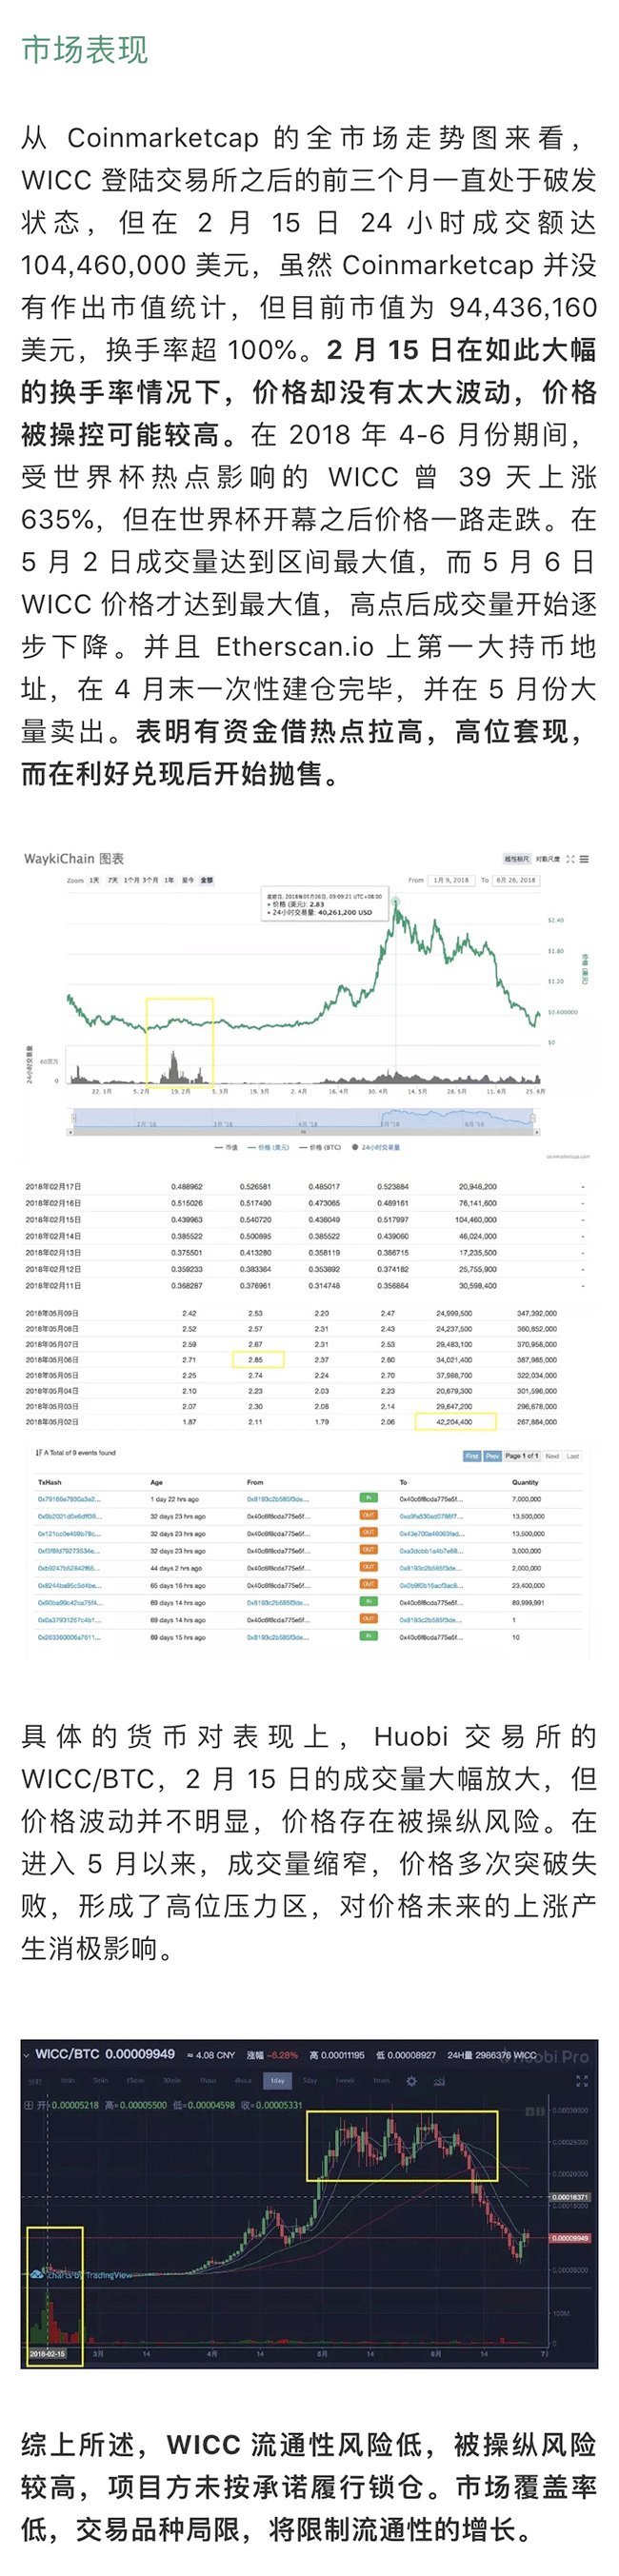Click the Age cell 44 days 2 hrs ago
619x2576 pixels.
(x=176, y=1568)
